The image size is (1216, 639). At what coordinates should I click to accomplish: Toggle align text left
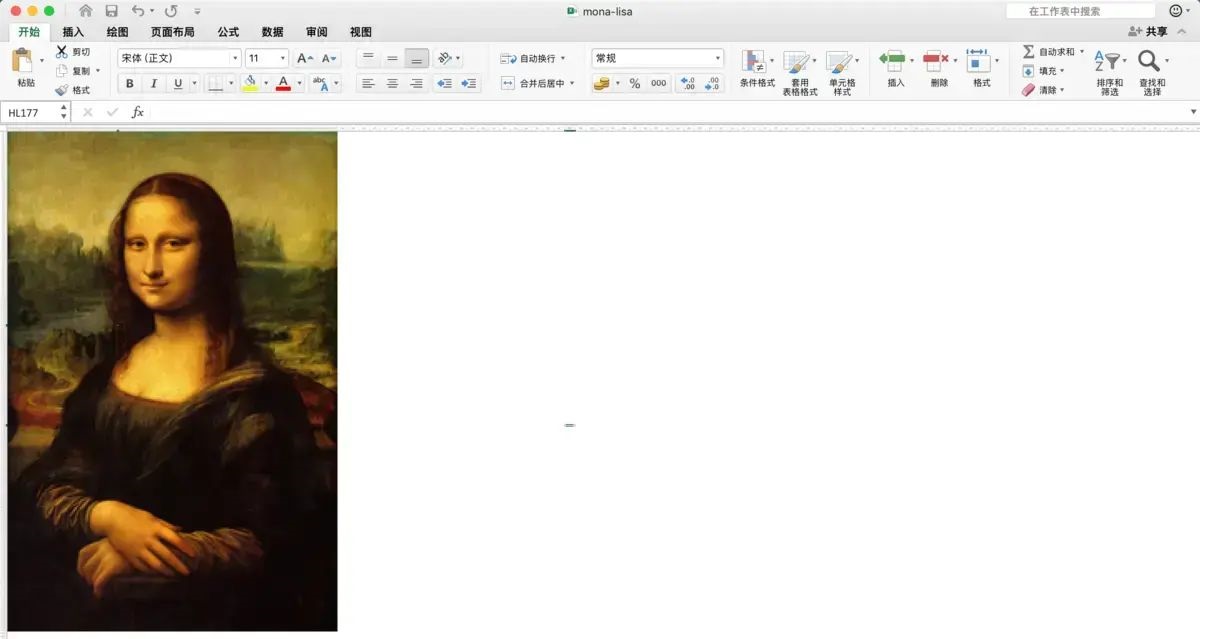tap(368, 84)
